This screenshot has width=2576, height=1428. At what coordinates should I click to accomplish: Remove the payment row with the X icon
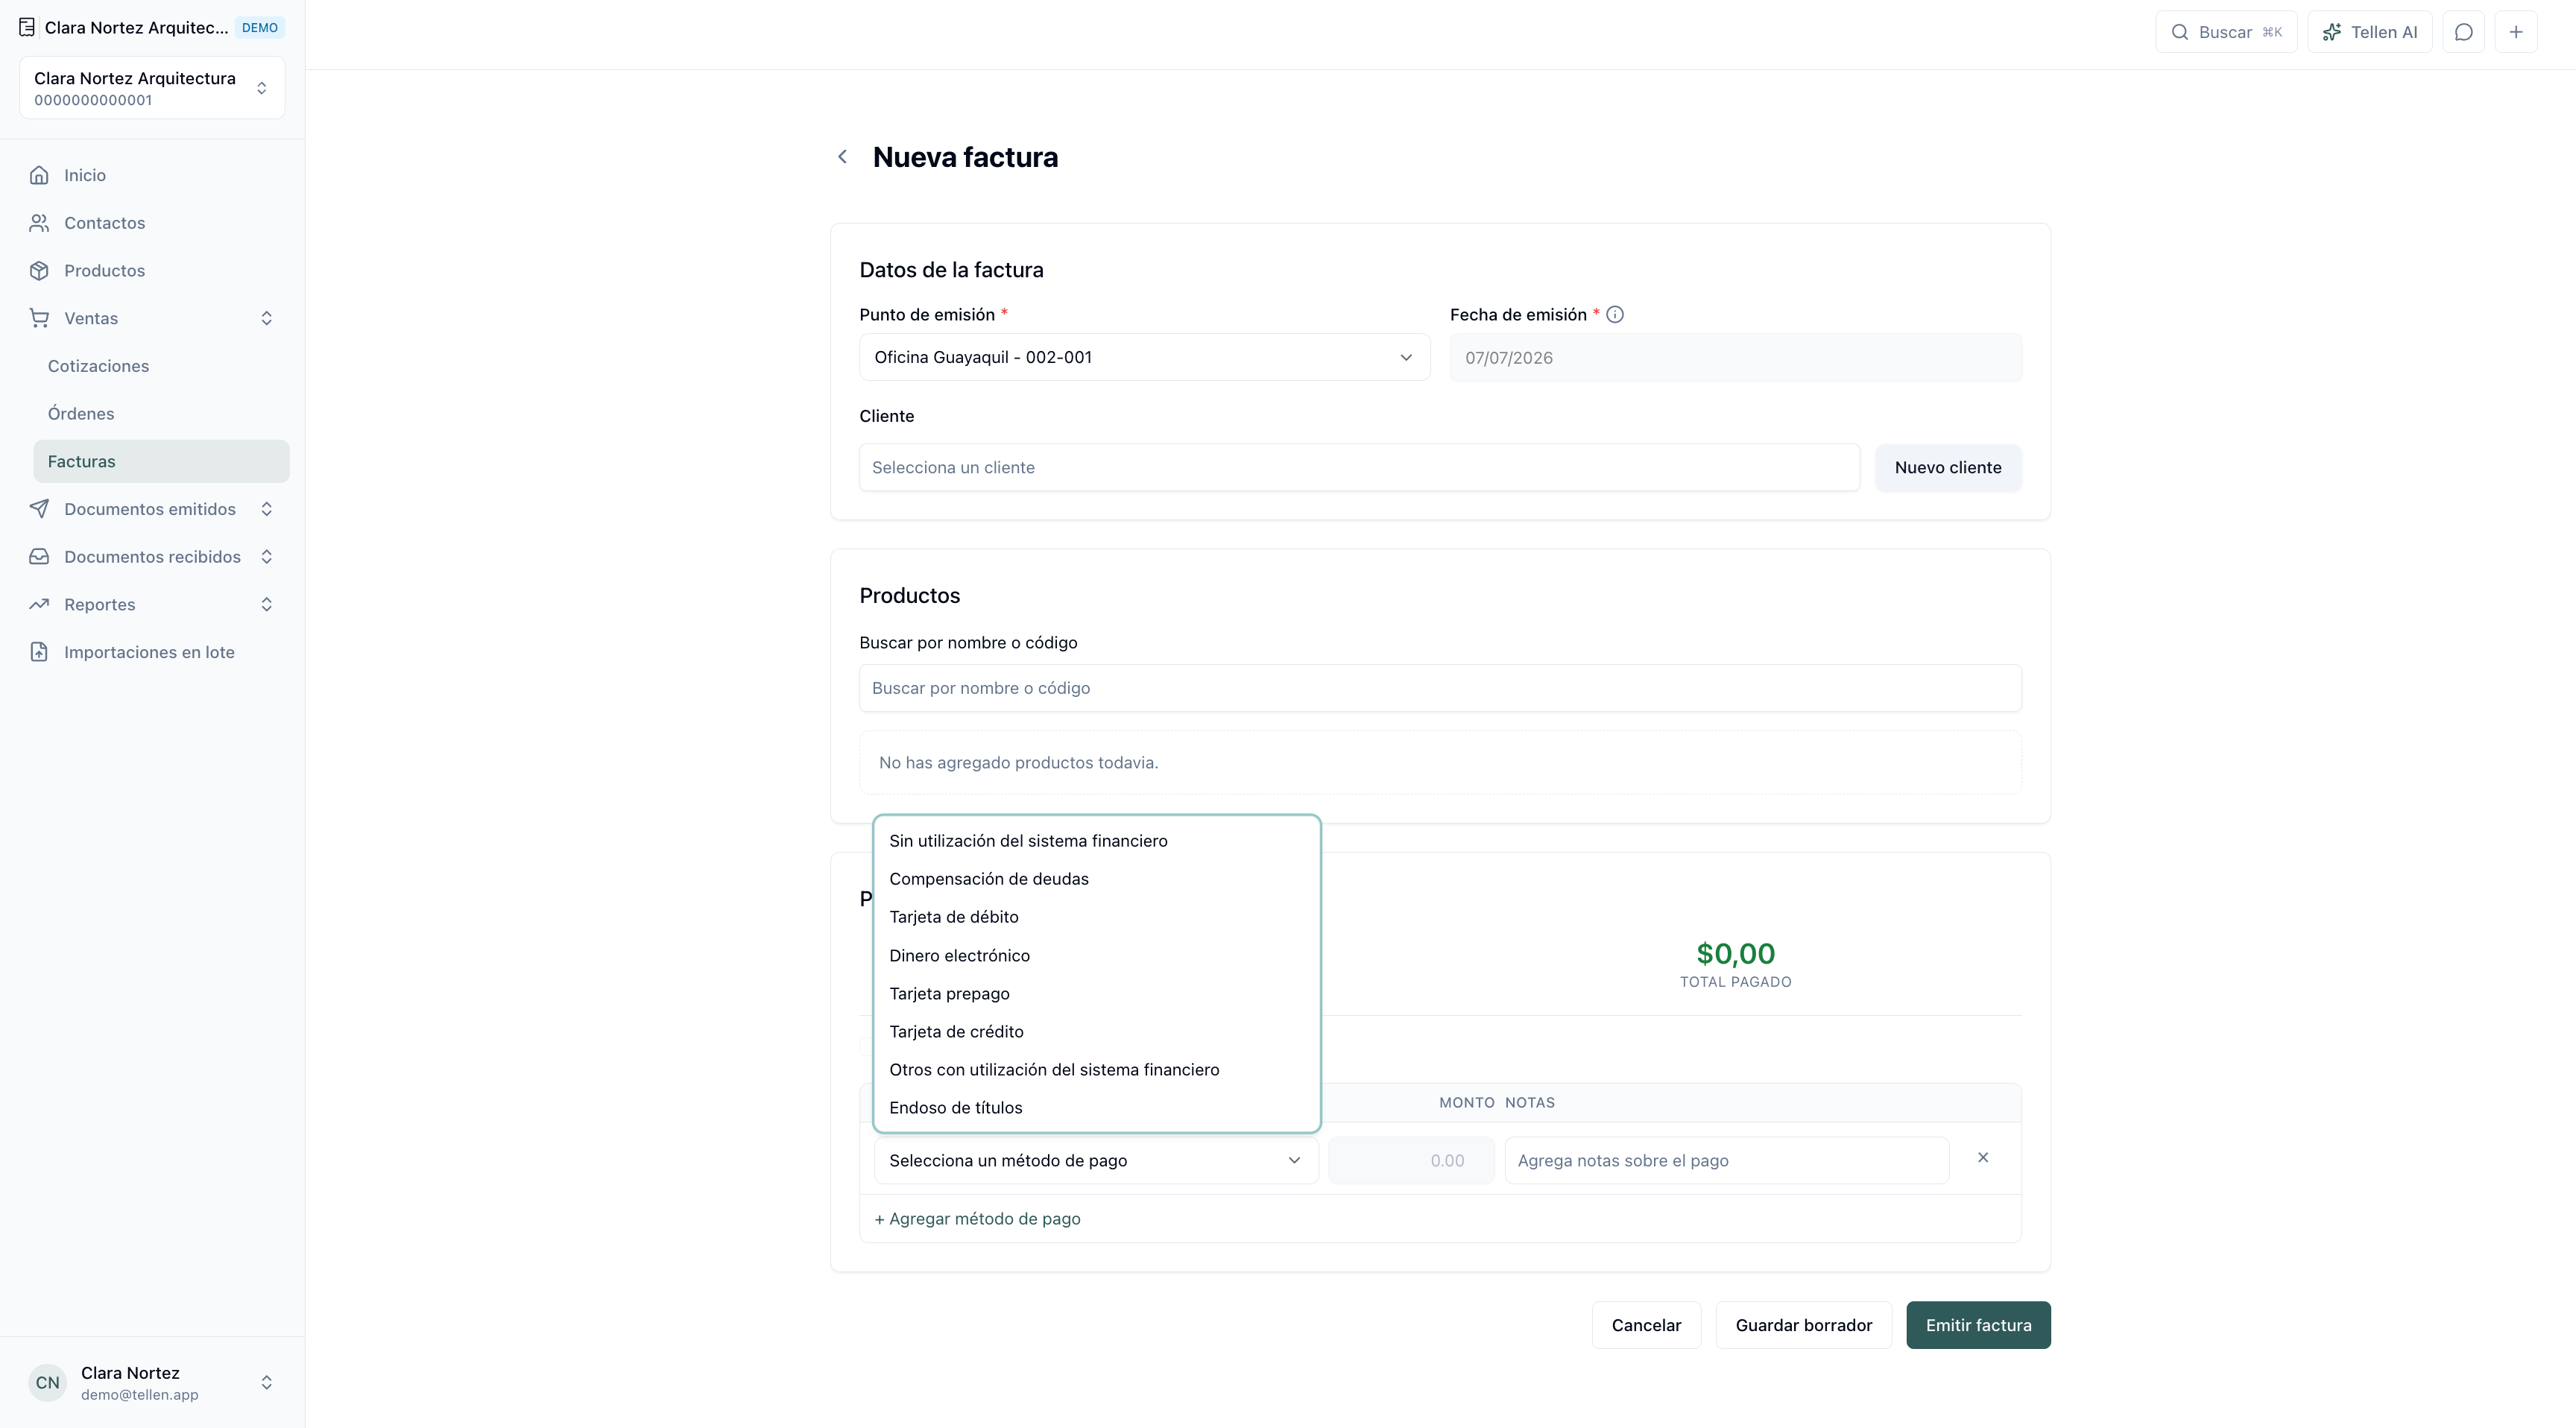tap(1983, 1158)
